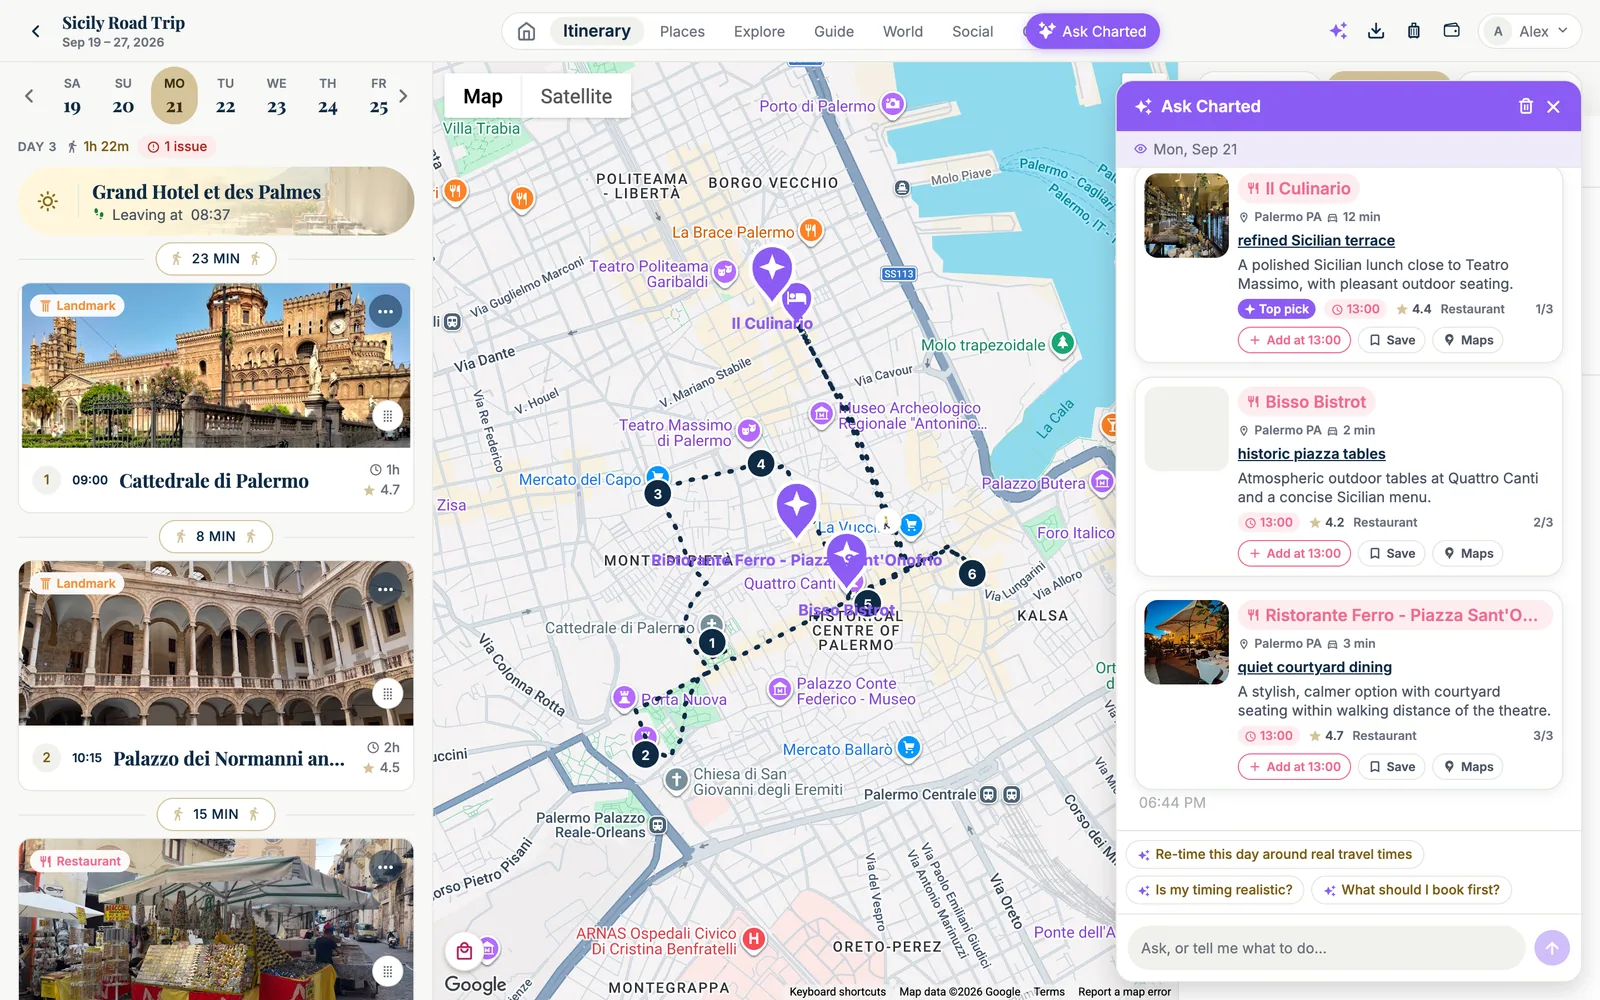Click the drag handle on Palazzo dei Normanni card
The height and width of the screenshot is (1000, 1600).
coord(387,694)
